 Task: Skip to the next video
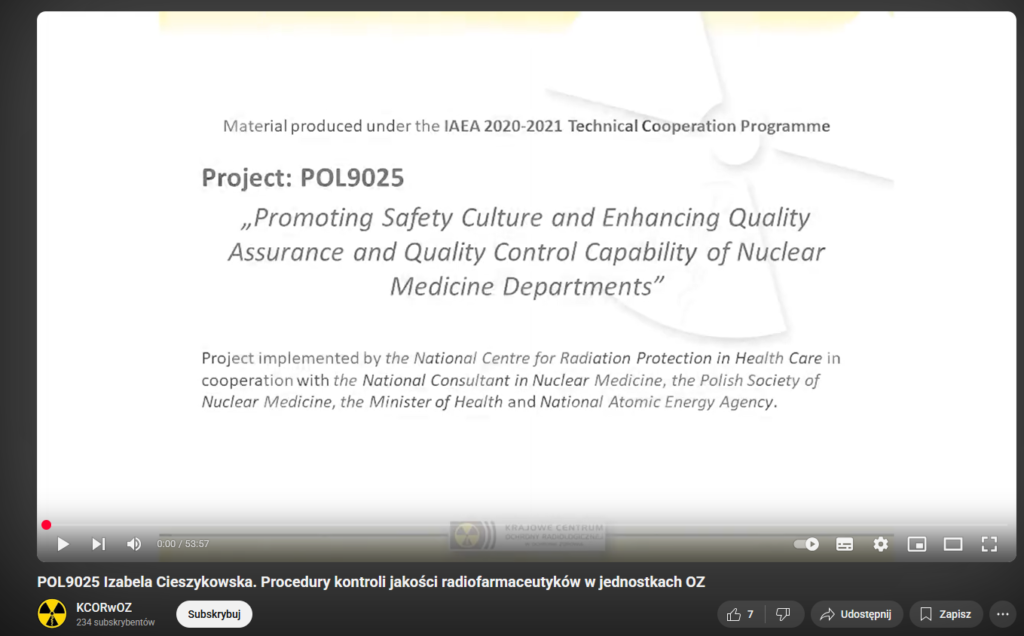(98, 544)
